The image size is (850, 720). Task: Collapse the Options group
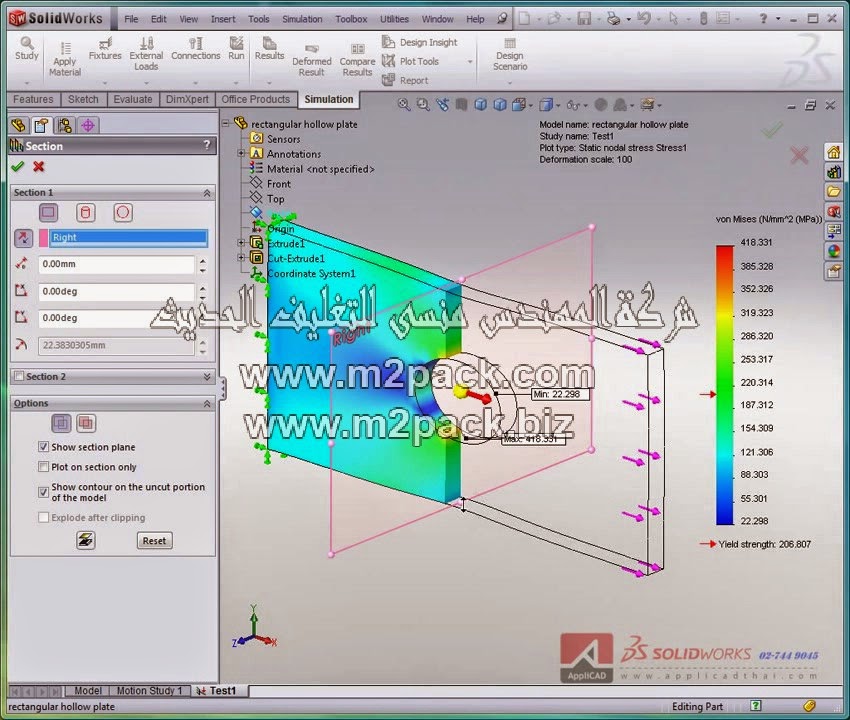(207, 403)
